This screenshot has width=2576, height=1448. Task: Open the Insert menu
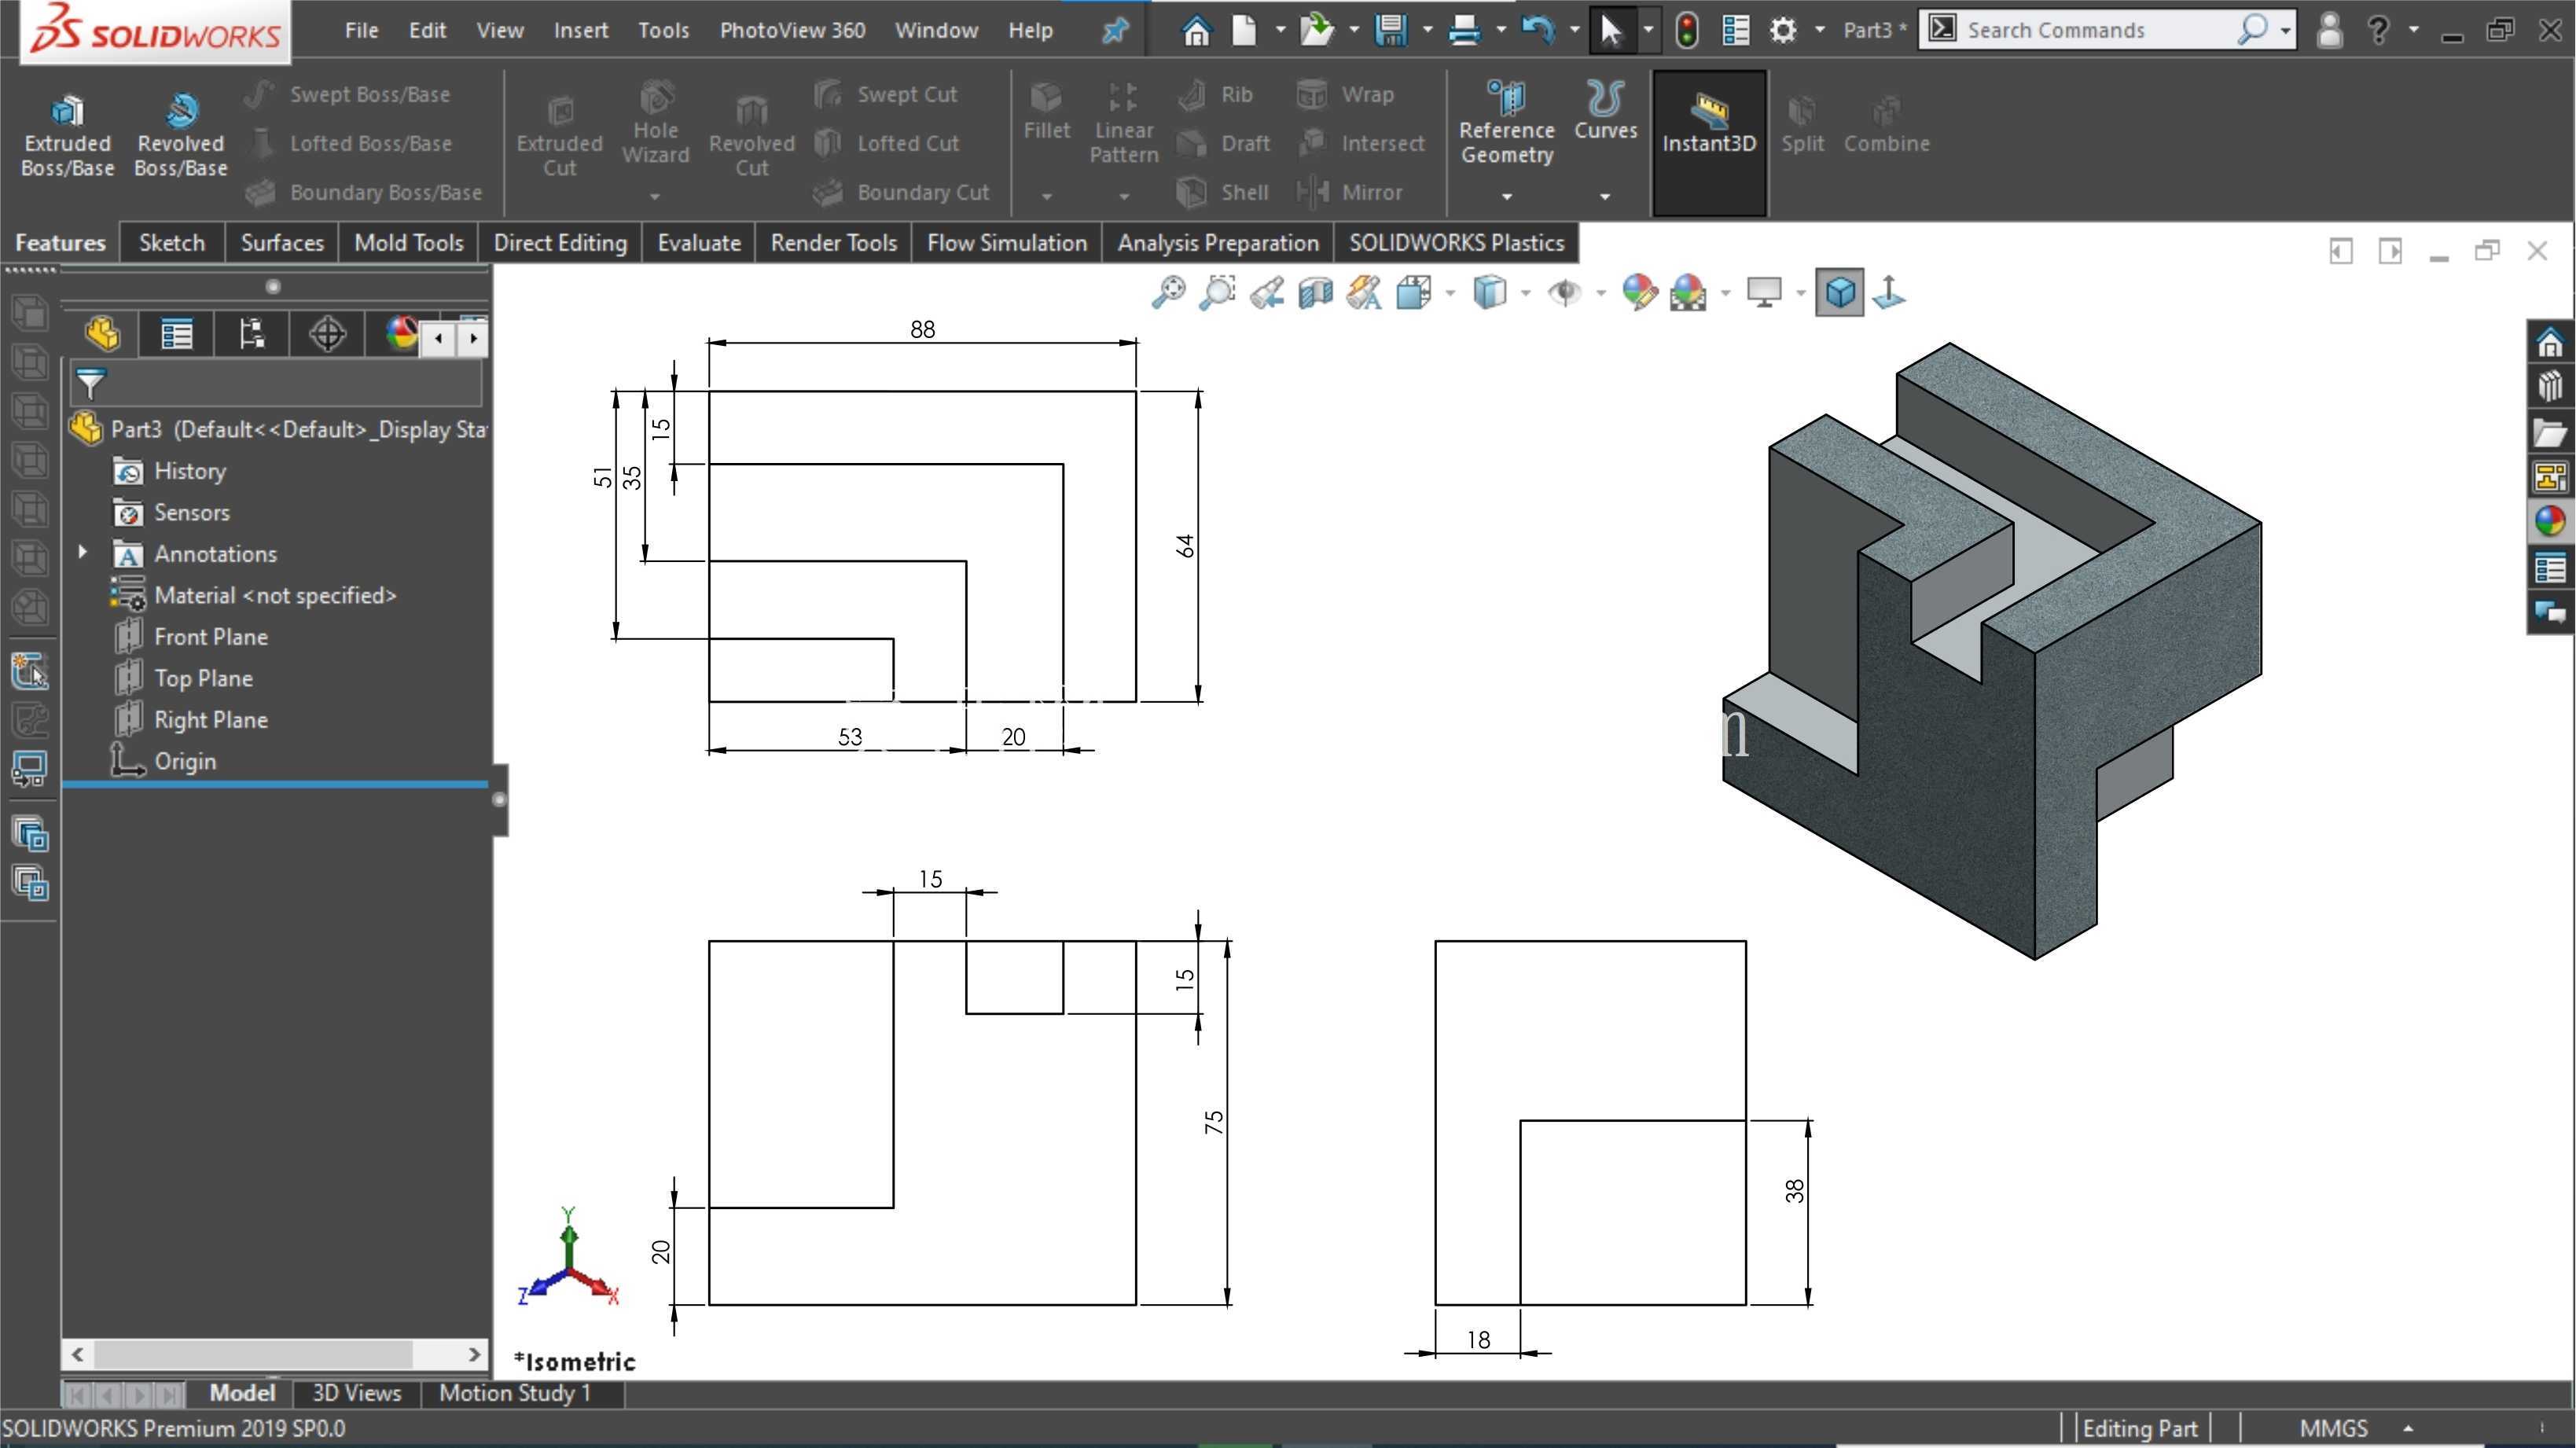point(581,30)
